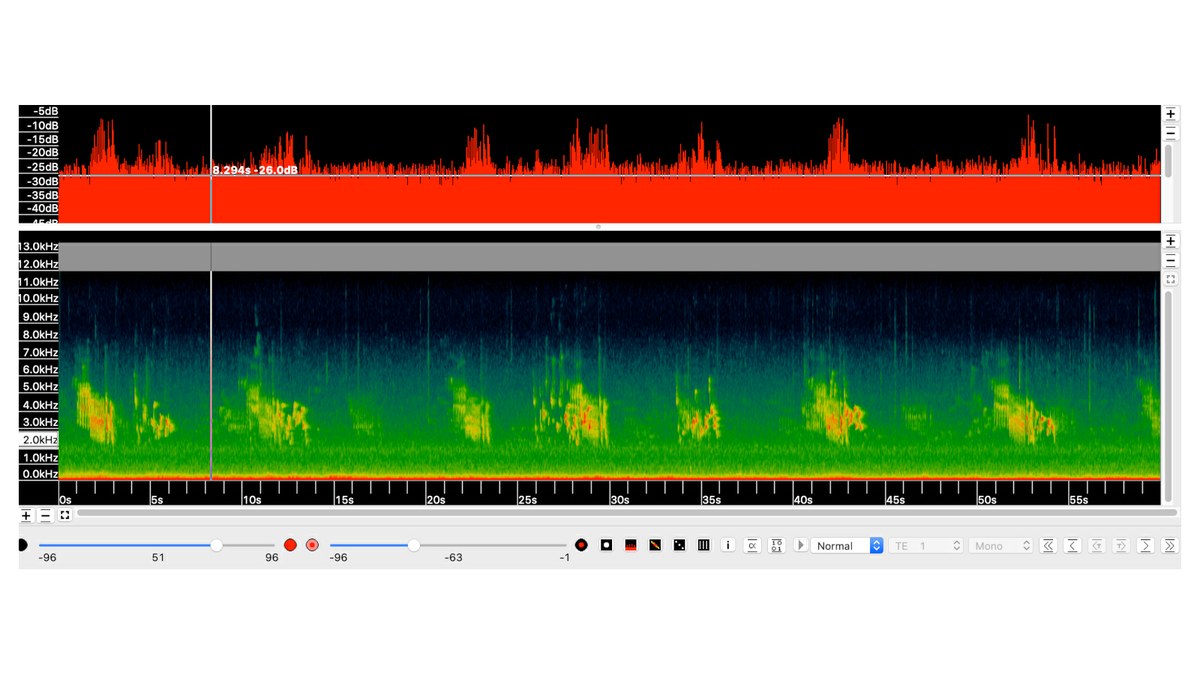
Task: Click the black circle with red dot icon
Action: 581,545
